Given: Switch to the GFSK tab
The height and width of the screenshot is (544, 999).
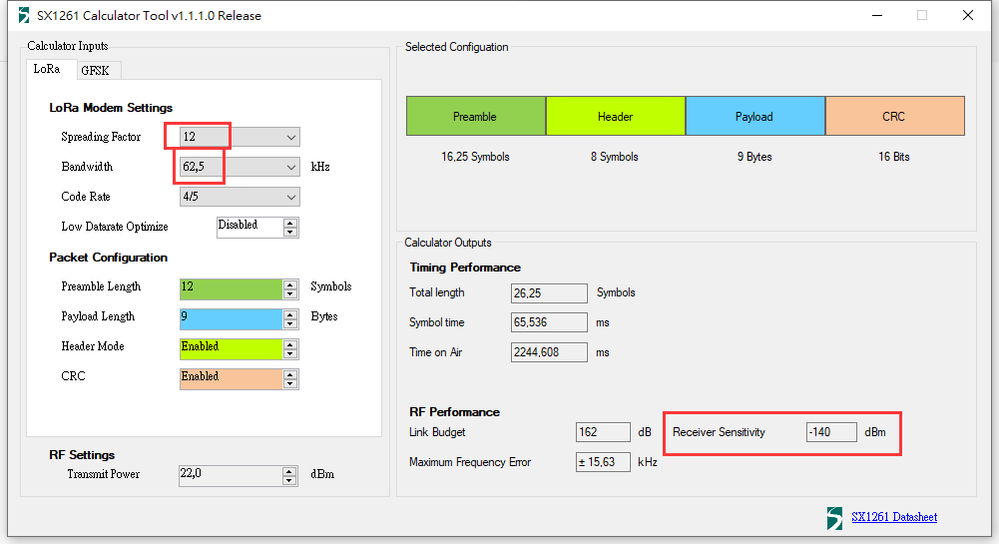Looking at the screenshot, I should 95,71.
